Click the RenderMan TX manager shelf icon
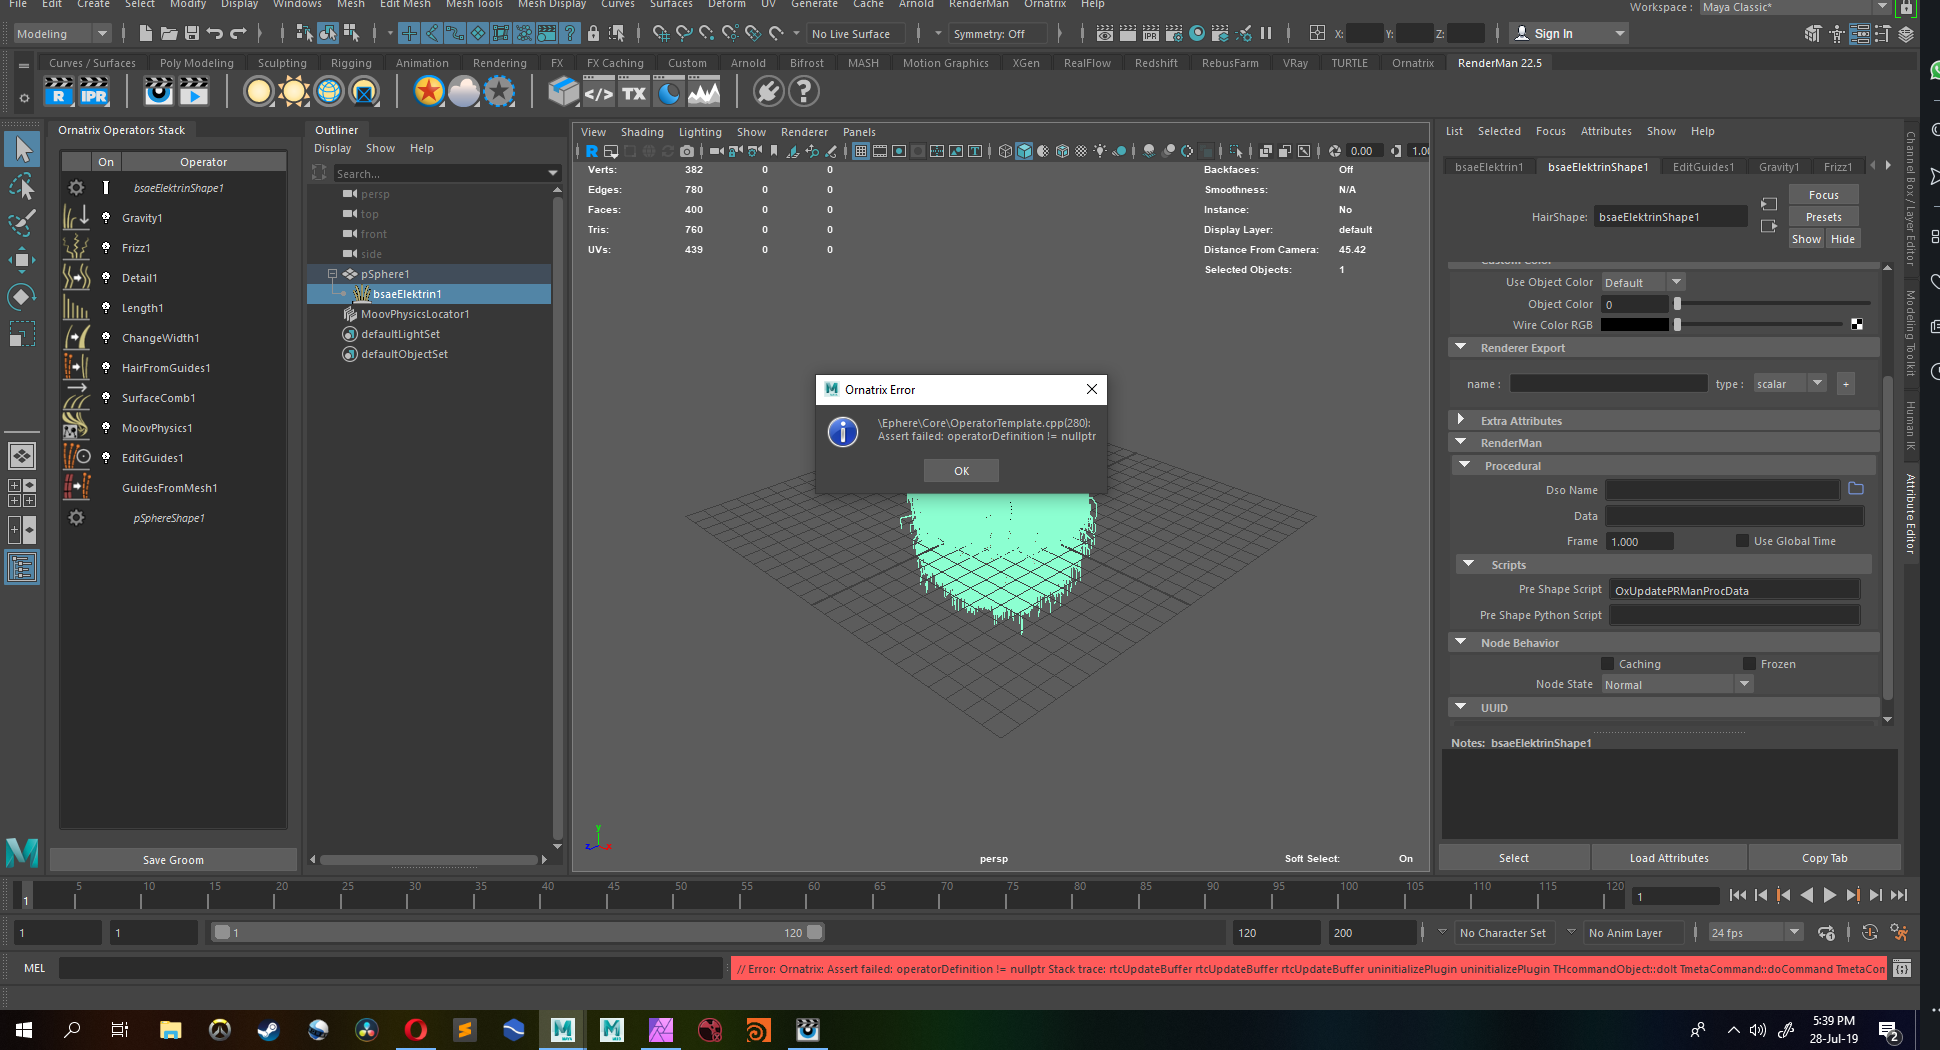 tap(634, 93)
